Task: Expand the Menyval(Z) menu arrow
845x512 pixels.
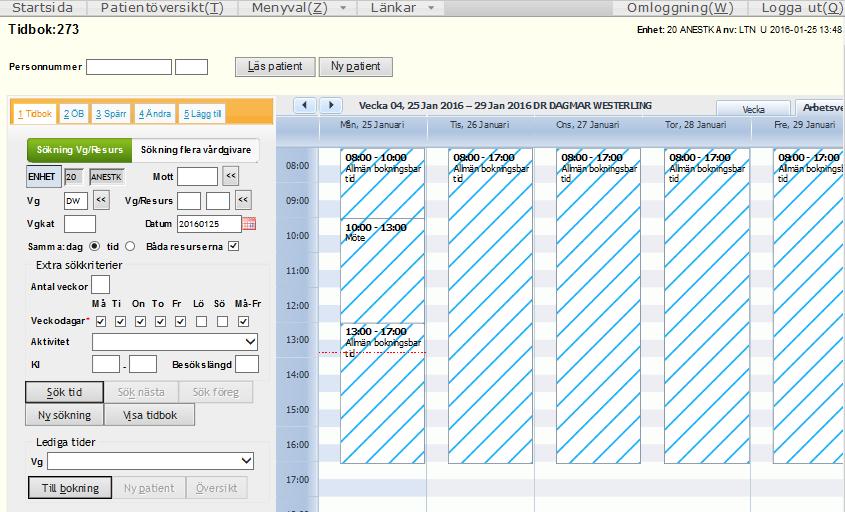Action: tap(343, 8)
